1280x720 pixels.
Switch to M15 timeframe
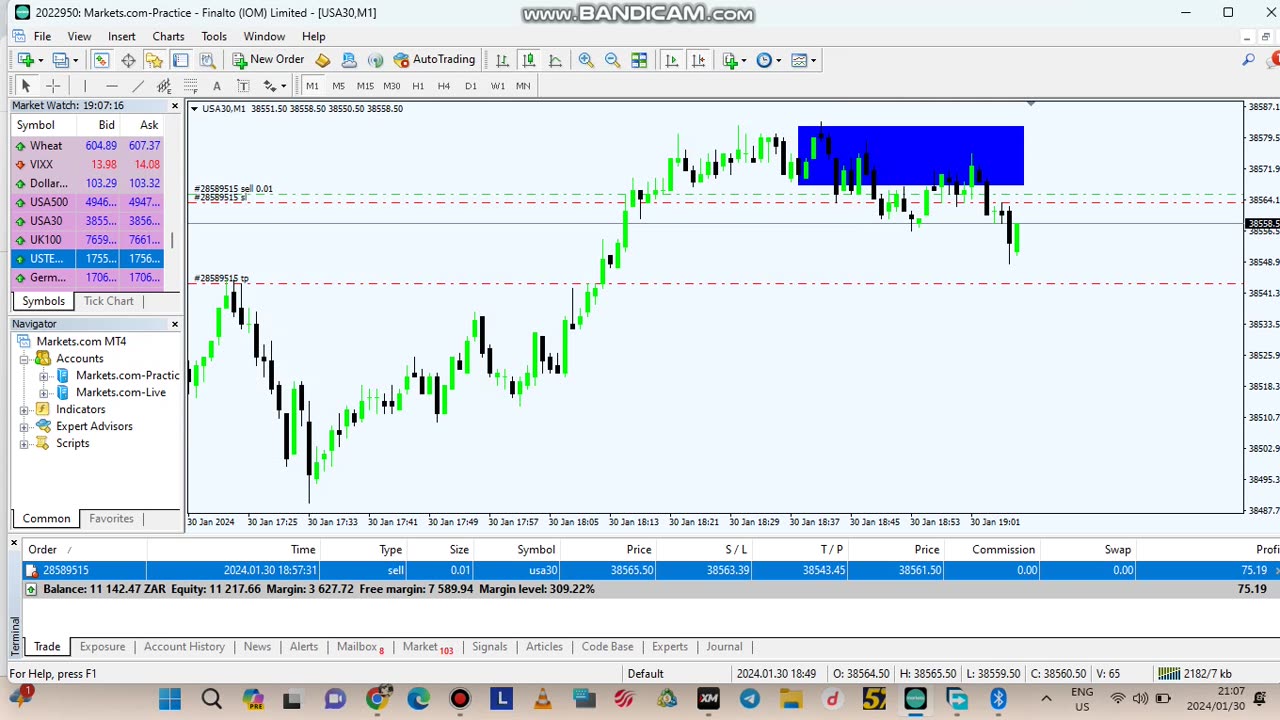(365, 86)
